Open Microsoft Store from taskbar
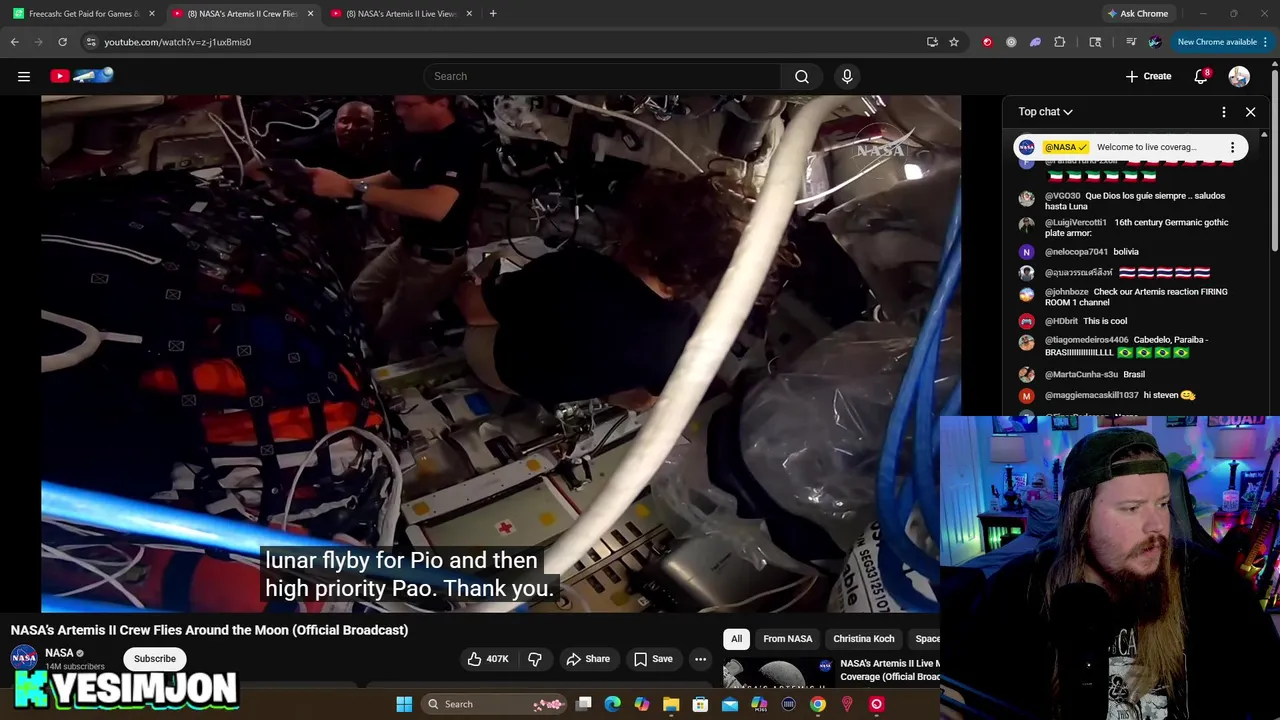 (x=700, y=704)
